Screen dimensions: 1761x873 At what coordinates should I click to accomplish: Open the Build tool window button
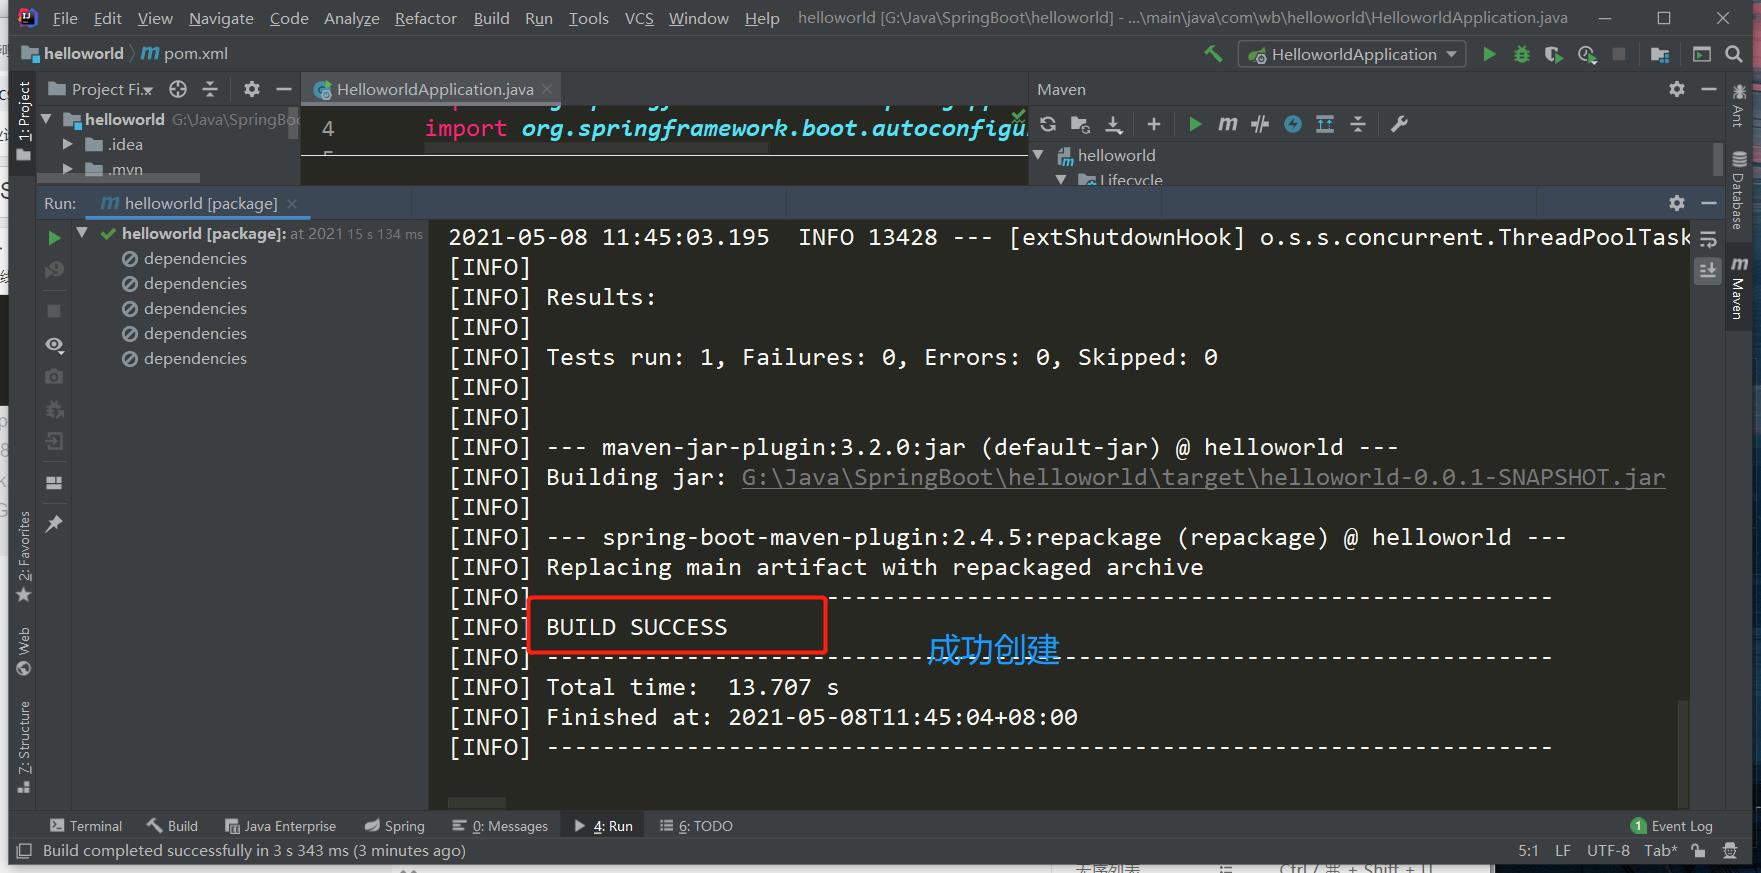coord(172,826)
